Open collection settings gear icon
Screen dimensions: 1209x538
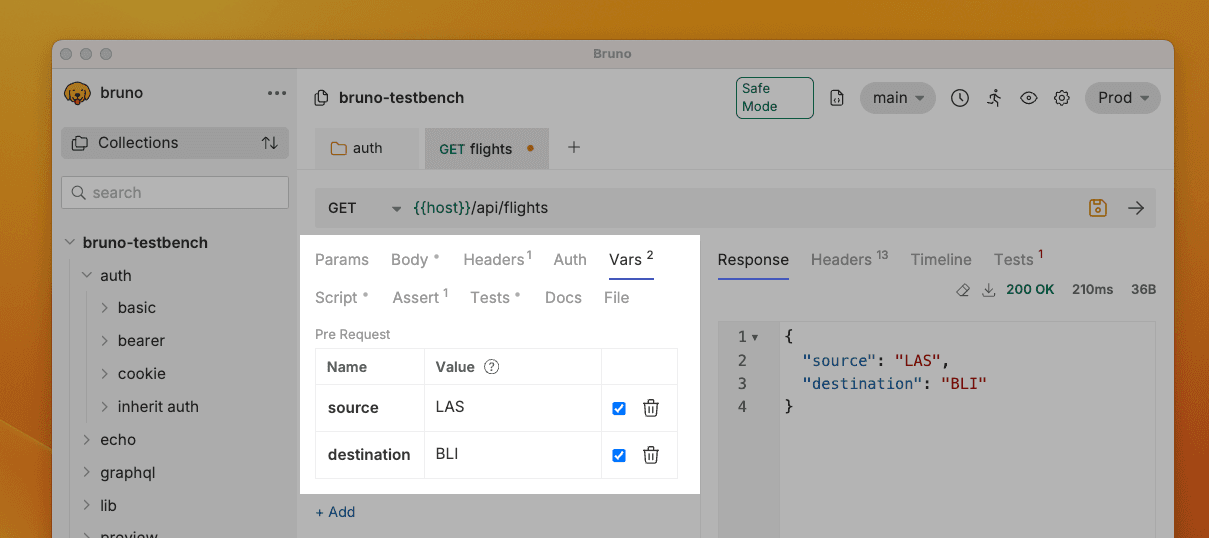click(x=1062, y=98)
